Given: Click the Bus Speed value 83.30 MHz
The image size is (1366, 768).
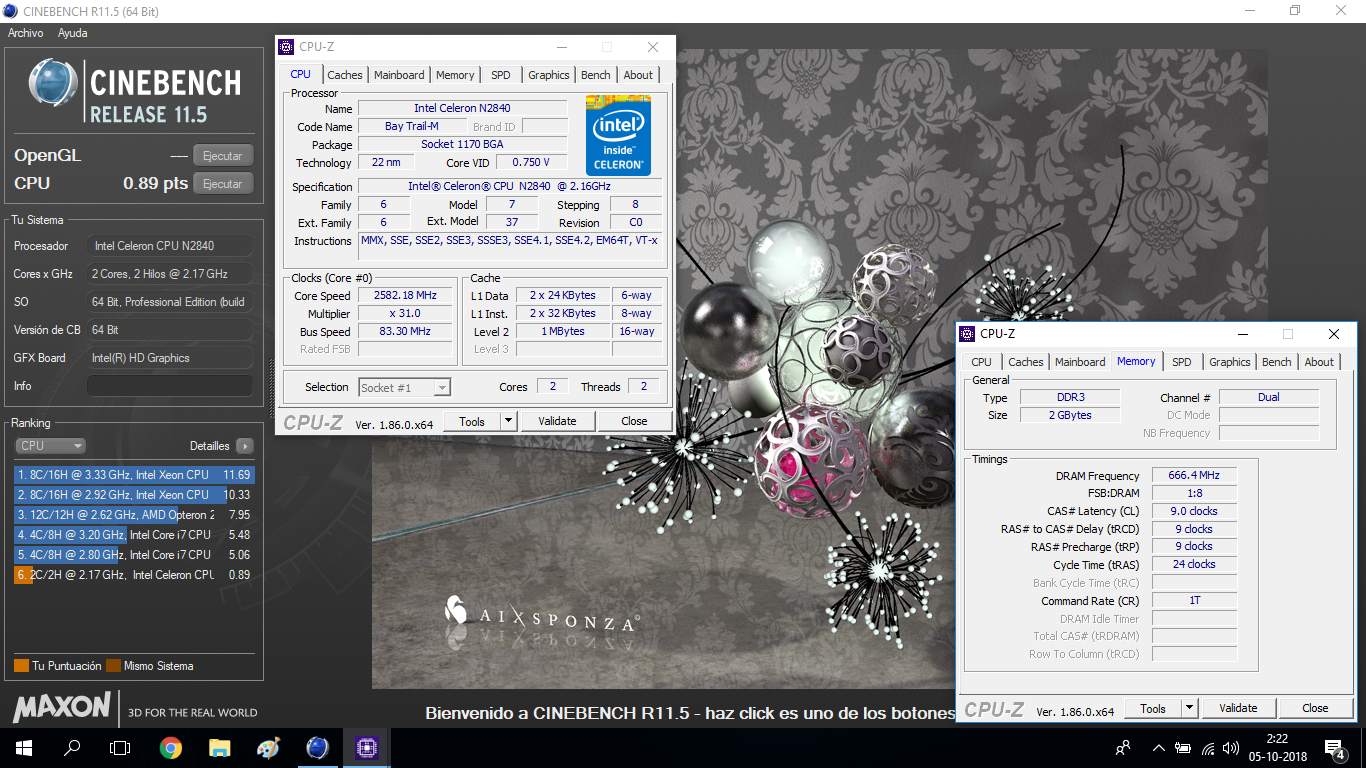Looking at the screenshot, I should point(407,332).
